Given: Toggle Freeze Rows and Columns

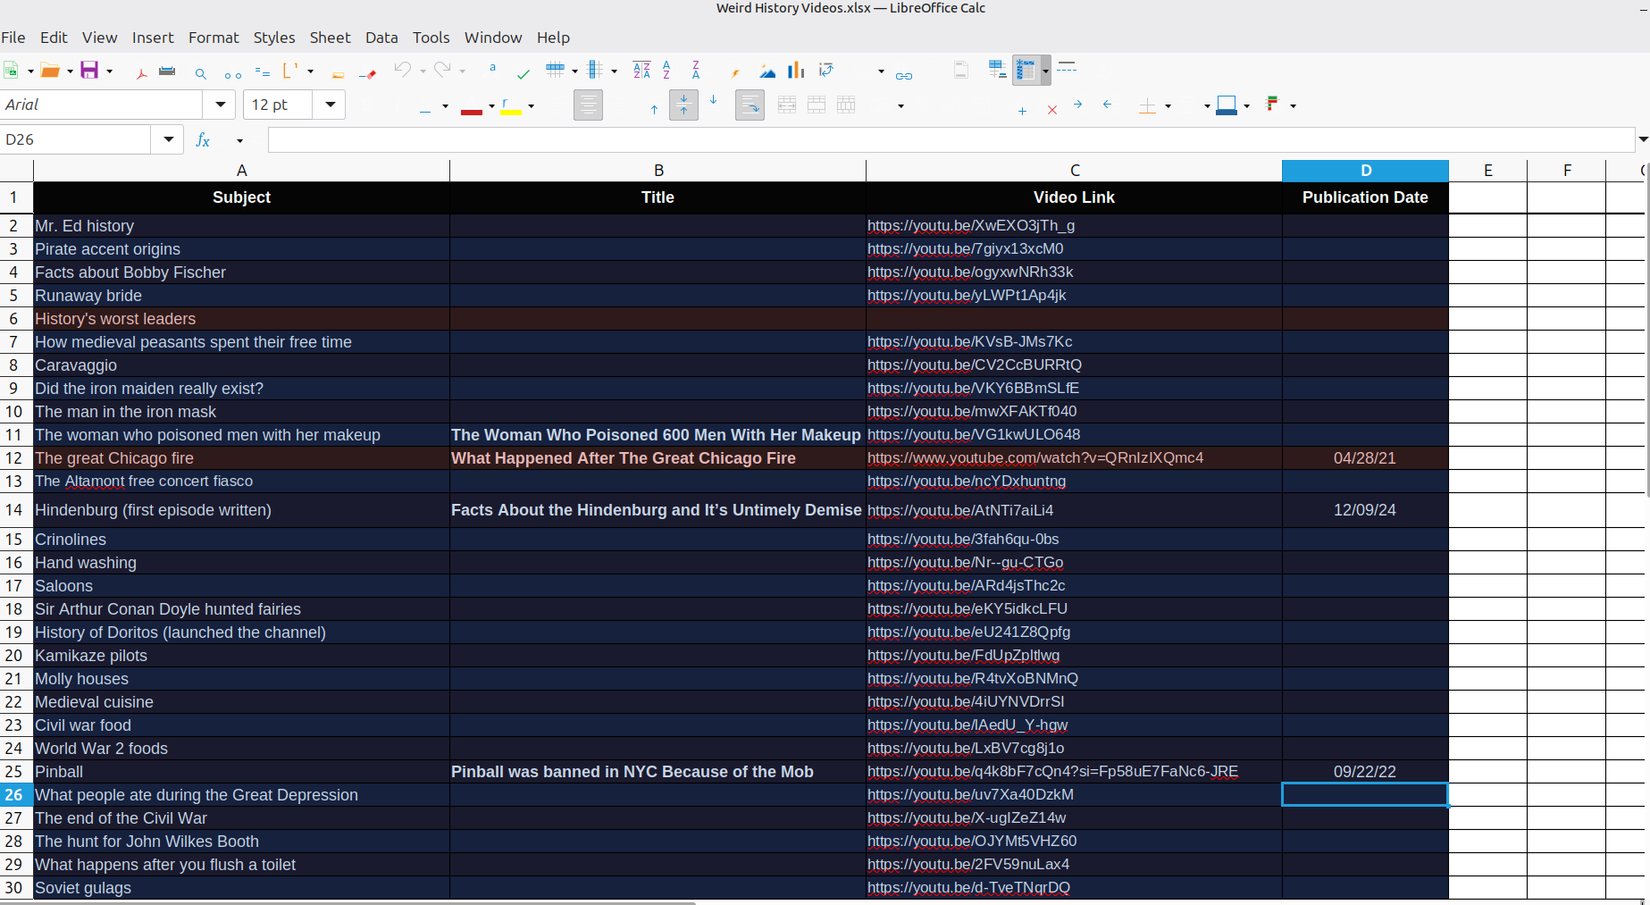Looking at the screenshot, I should click(1026, 70).
